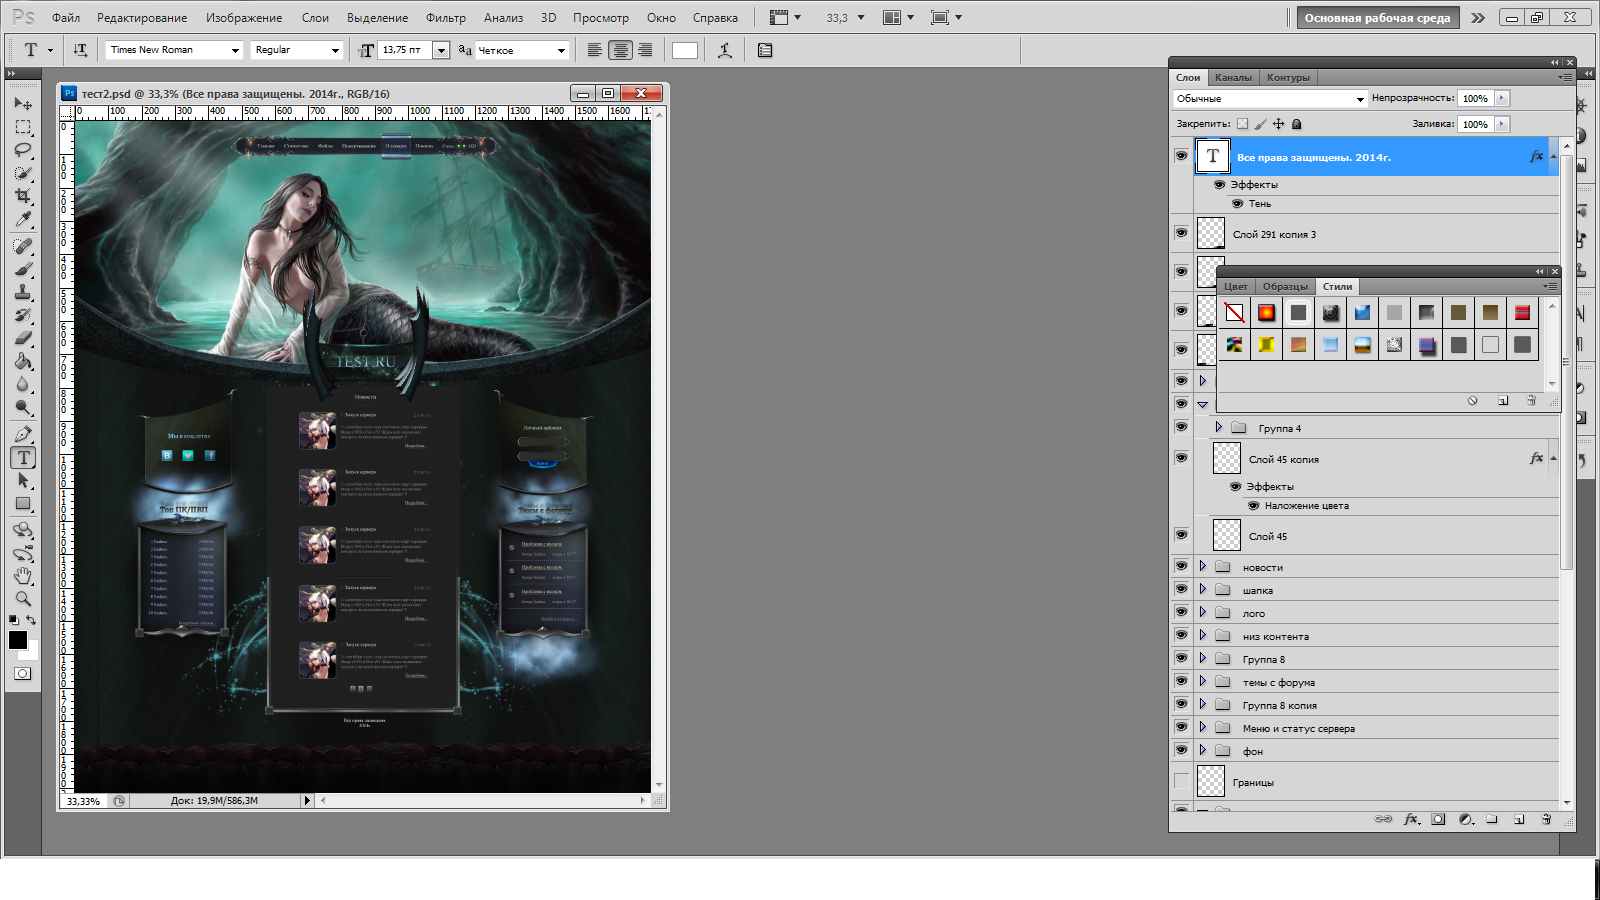Viewport: 1600px width, 900px height.
Task: Select the History Brush tool
Action: [x=23, y=315]
